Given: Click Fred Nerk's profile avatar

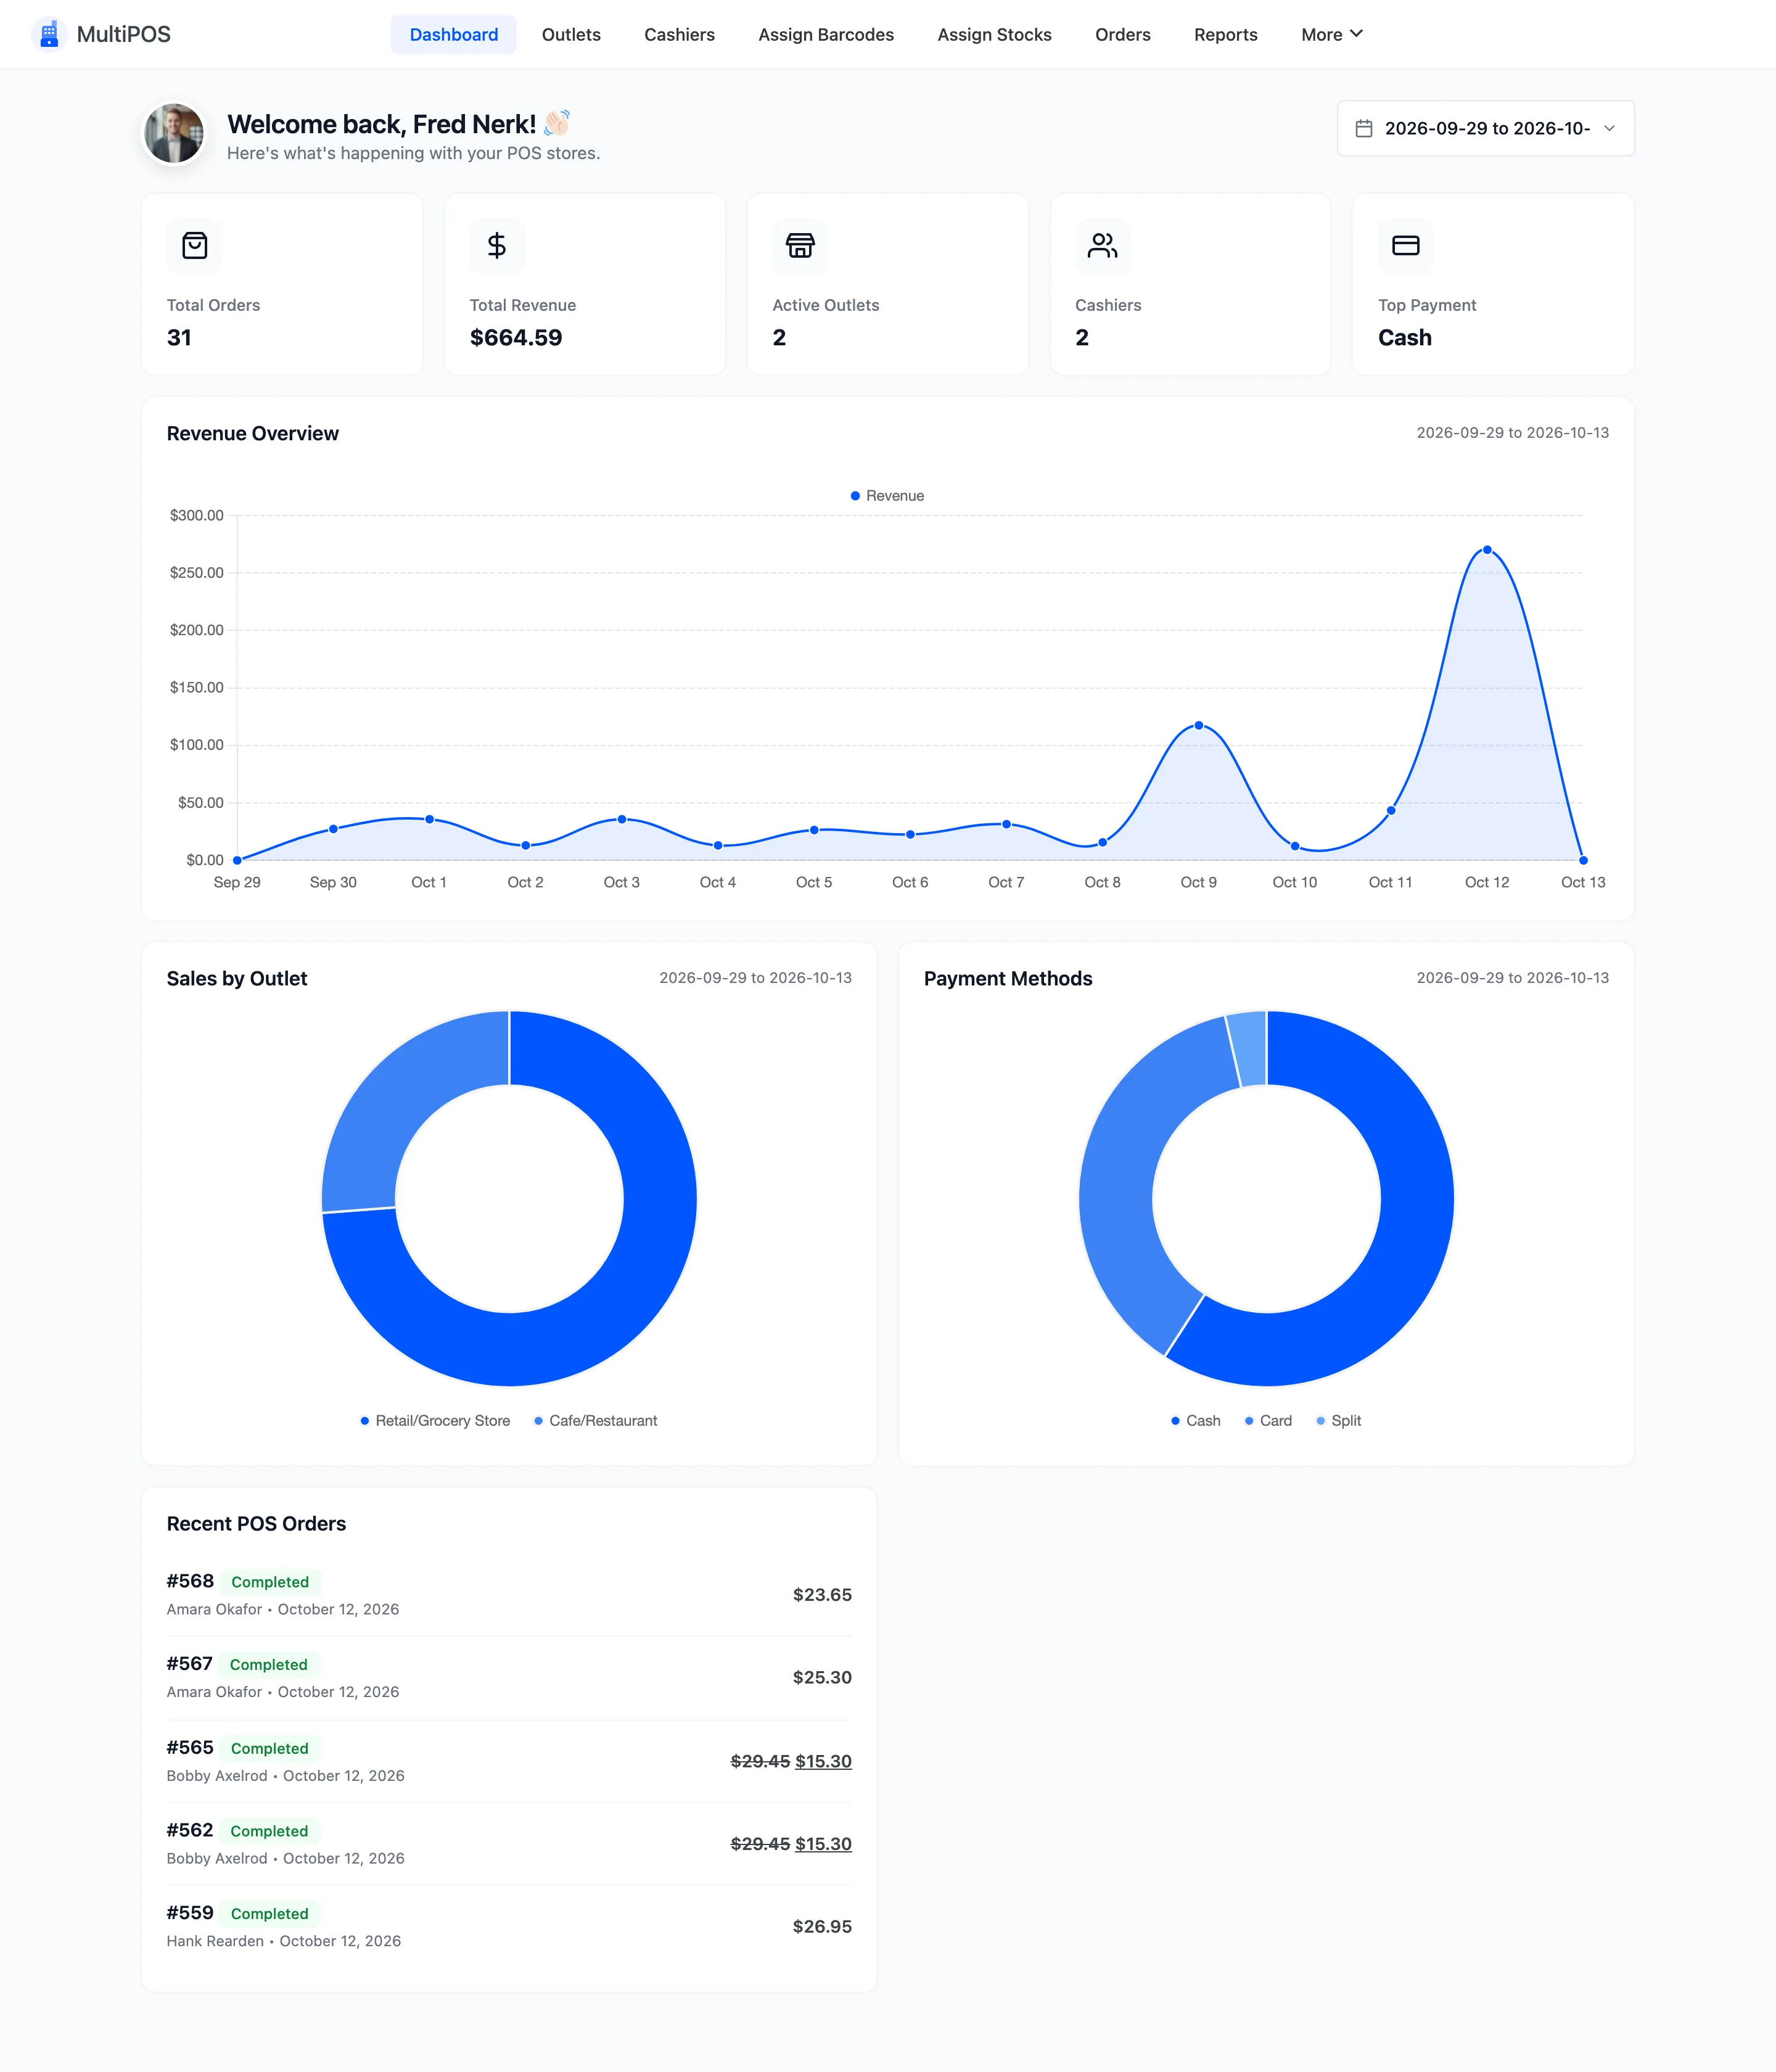Looking at the screenshot, I should point(174,134).
